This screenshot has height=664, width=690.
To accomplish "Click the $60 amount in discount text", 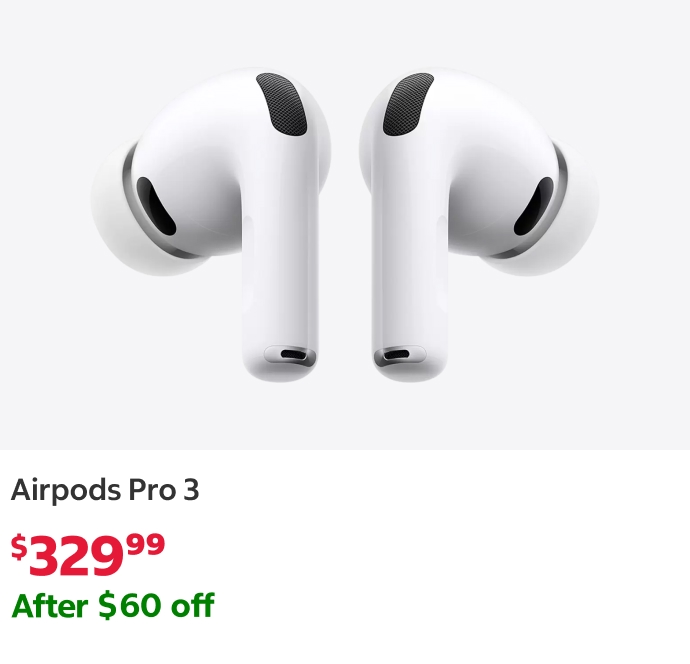I will [128, 605].
